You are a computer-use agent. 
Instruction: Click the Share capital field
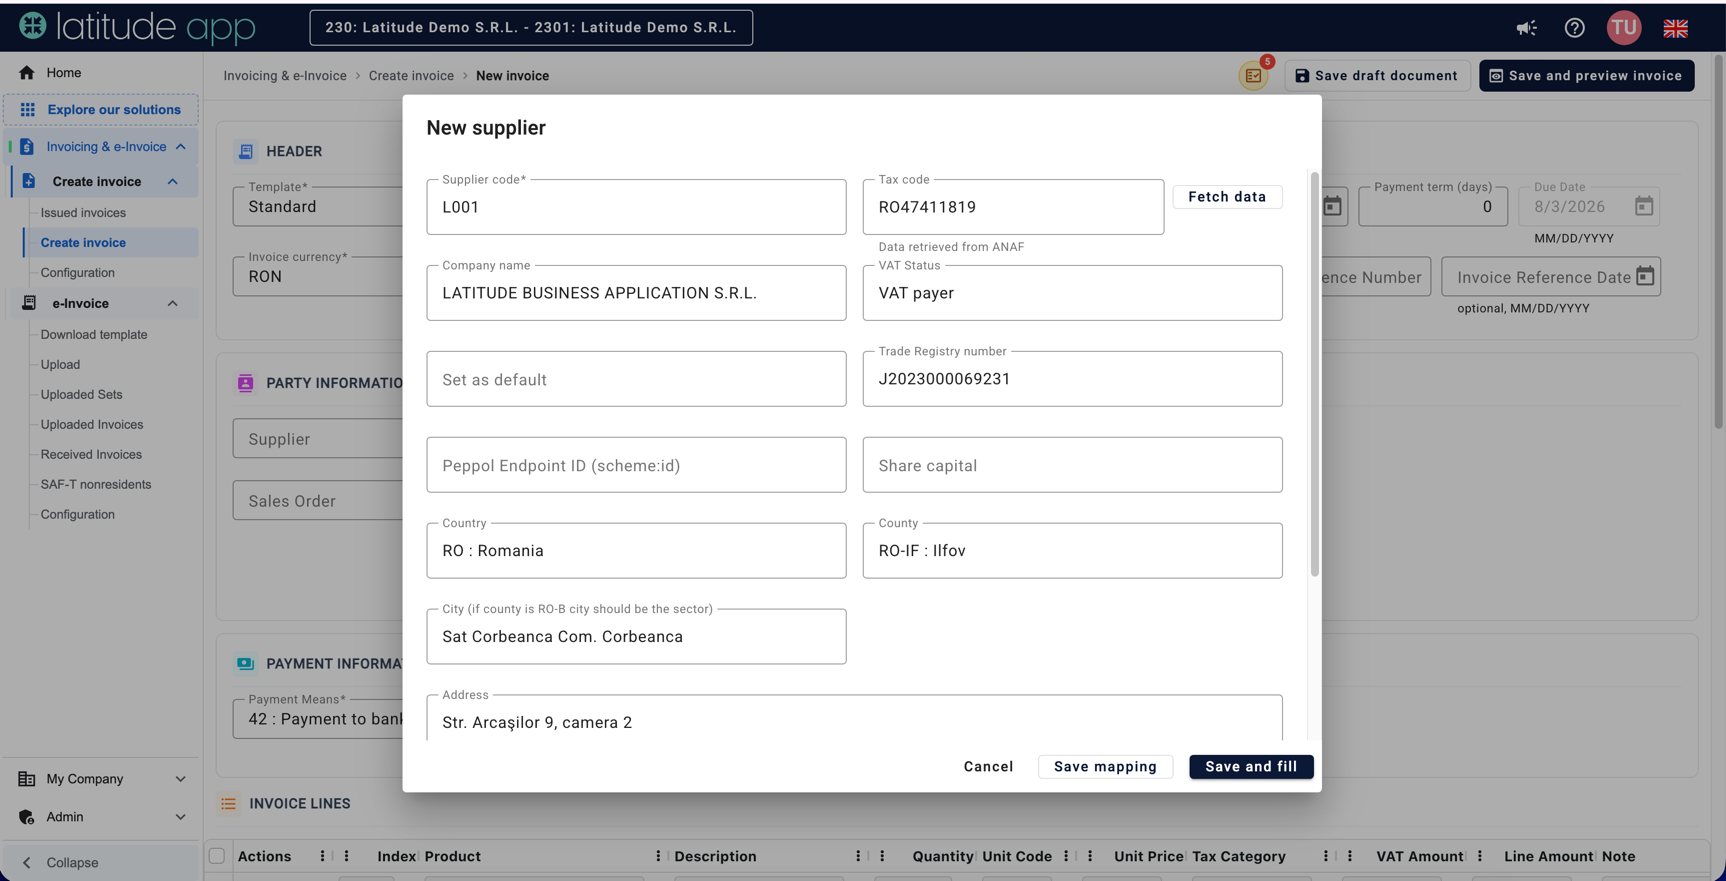[x=1072, y=465]
